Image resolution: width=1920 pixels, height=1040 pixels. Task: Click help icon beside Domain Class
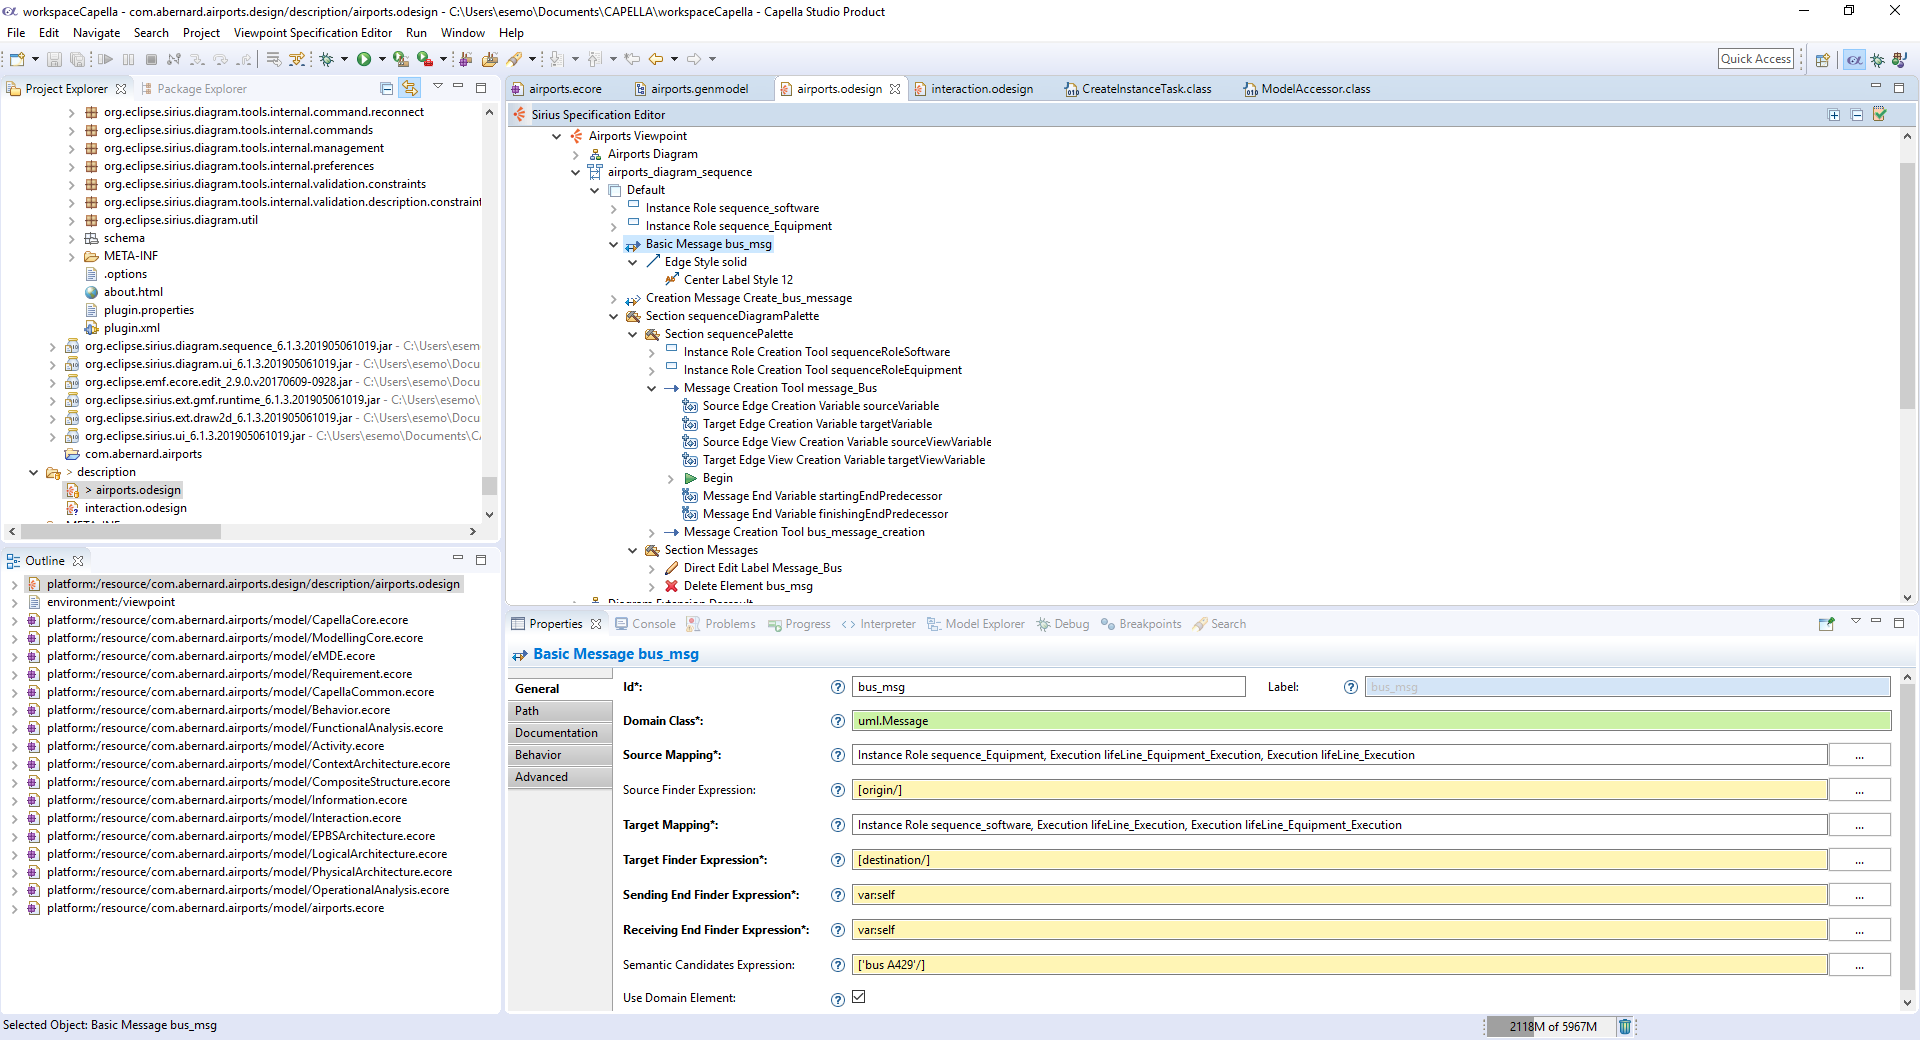pyautogui.click(x=838, y=721)
